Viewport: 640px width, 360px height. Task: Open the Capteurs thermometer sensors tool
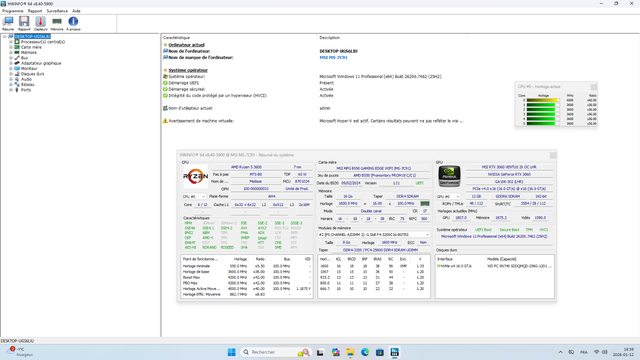click(x=40, y=23)
